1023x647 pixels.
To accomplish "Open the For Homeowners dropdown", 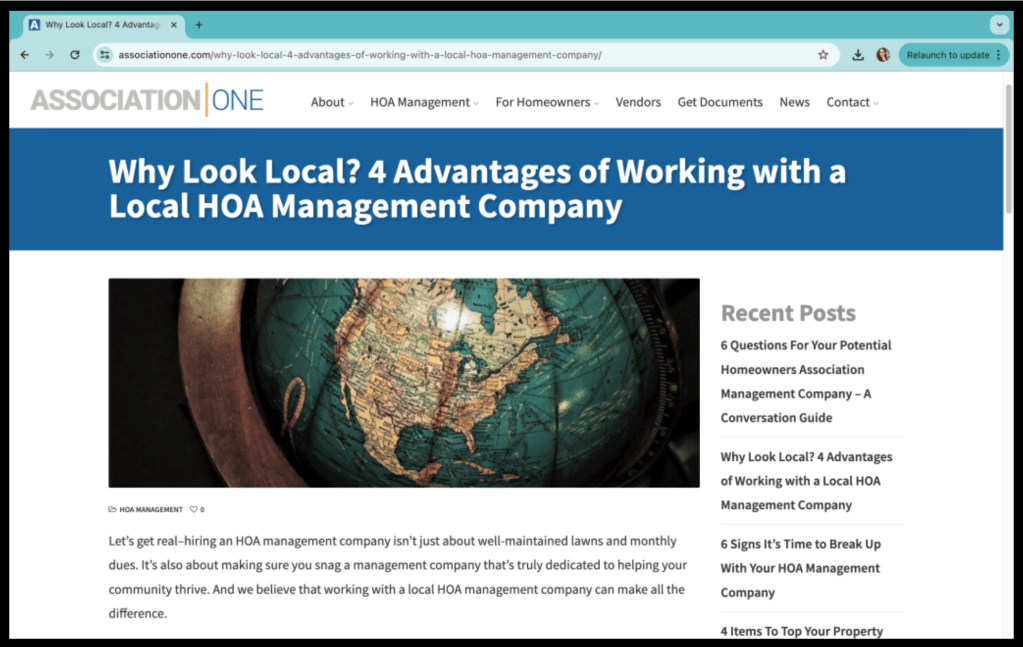I will 546,102.
